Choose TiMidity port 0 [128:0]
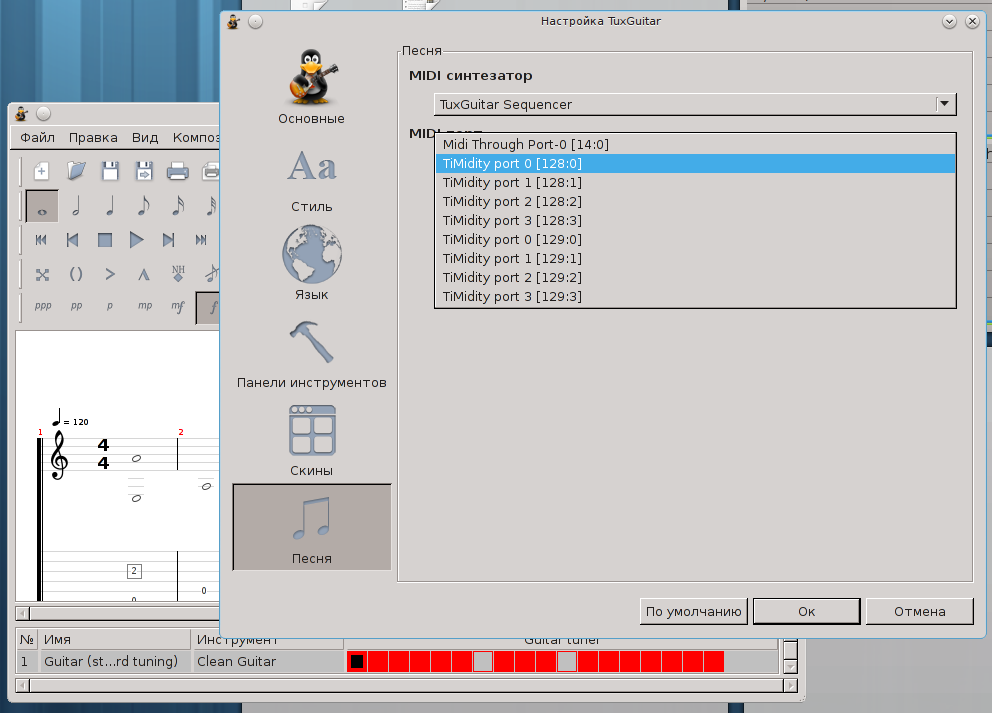The width and height of the screenshot is (992, 713). pyautogui.click(x=695, y=163)
